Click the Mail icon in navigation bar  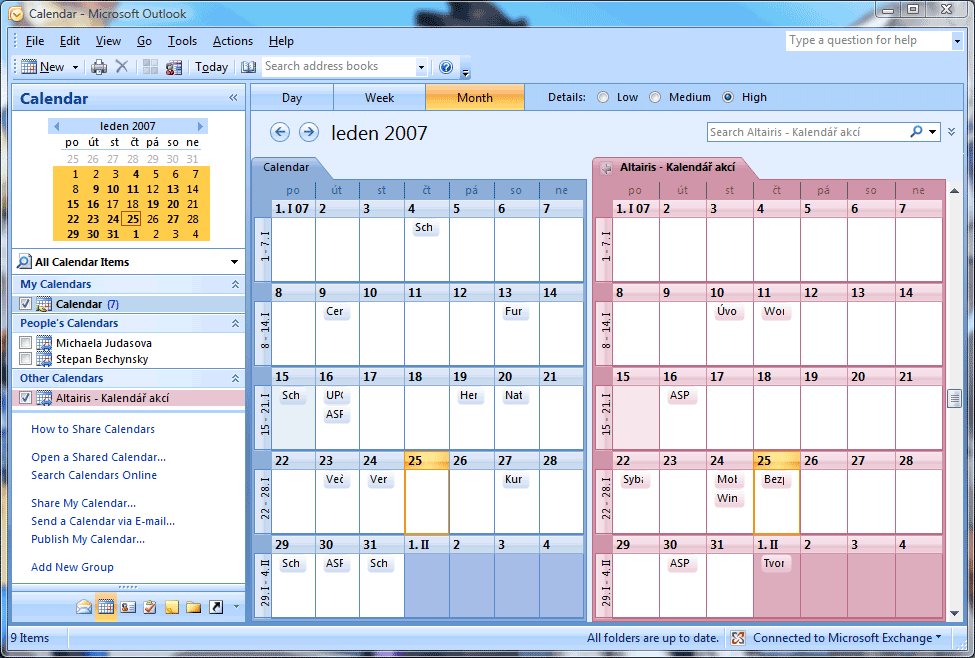(84, 607)
